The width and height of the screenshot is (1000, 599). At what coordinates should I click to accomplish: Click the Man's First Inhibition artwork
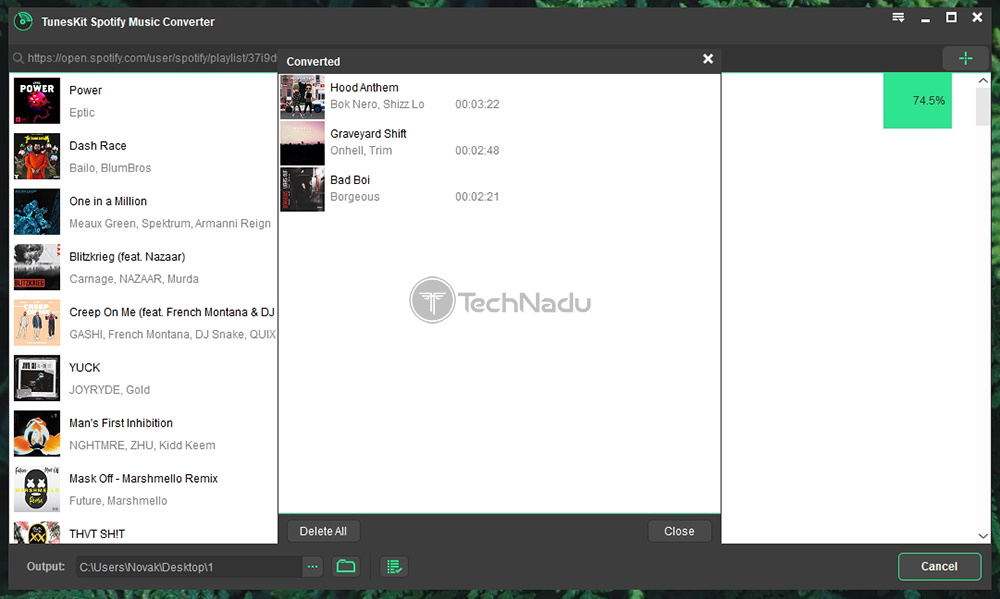tap(37, 434)
